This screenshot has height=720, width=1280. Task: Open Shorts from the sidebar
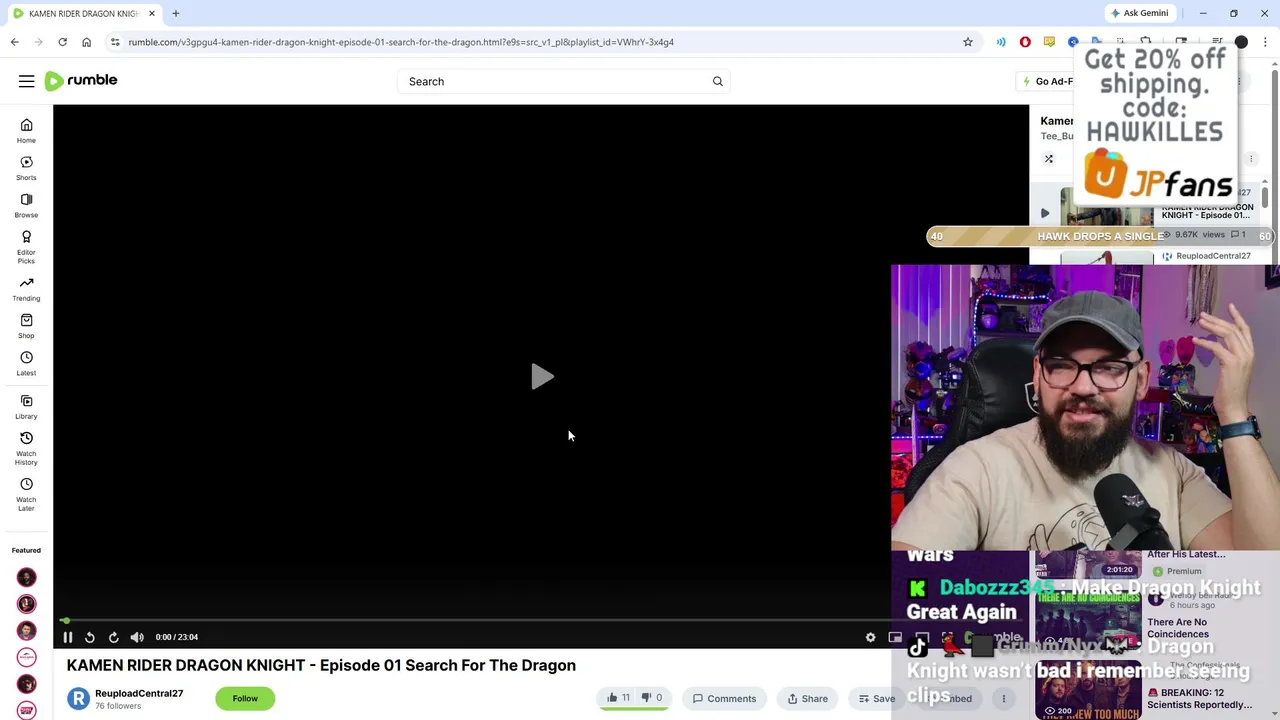point(26,168)
